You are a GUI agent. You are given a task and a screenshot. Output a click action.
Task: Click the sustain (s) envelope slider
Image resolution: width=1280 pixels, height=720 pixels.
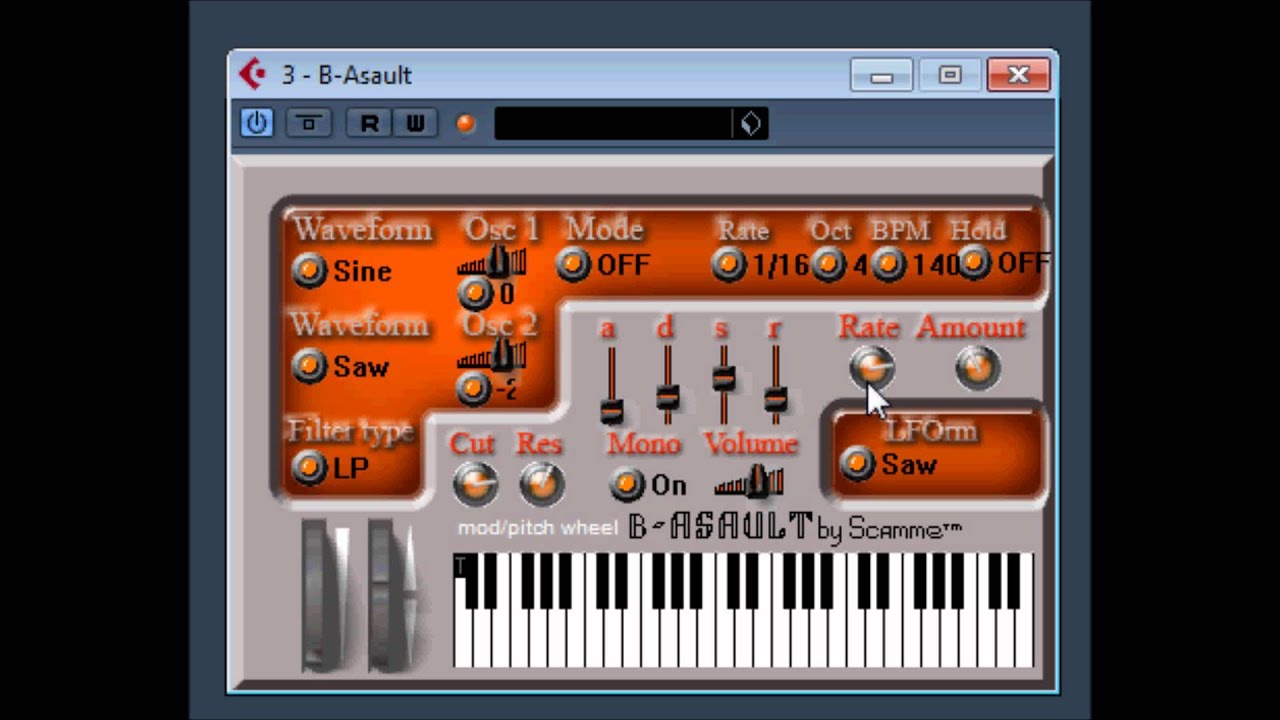point(723,385)
